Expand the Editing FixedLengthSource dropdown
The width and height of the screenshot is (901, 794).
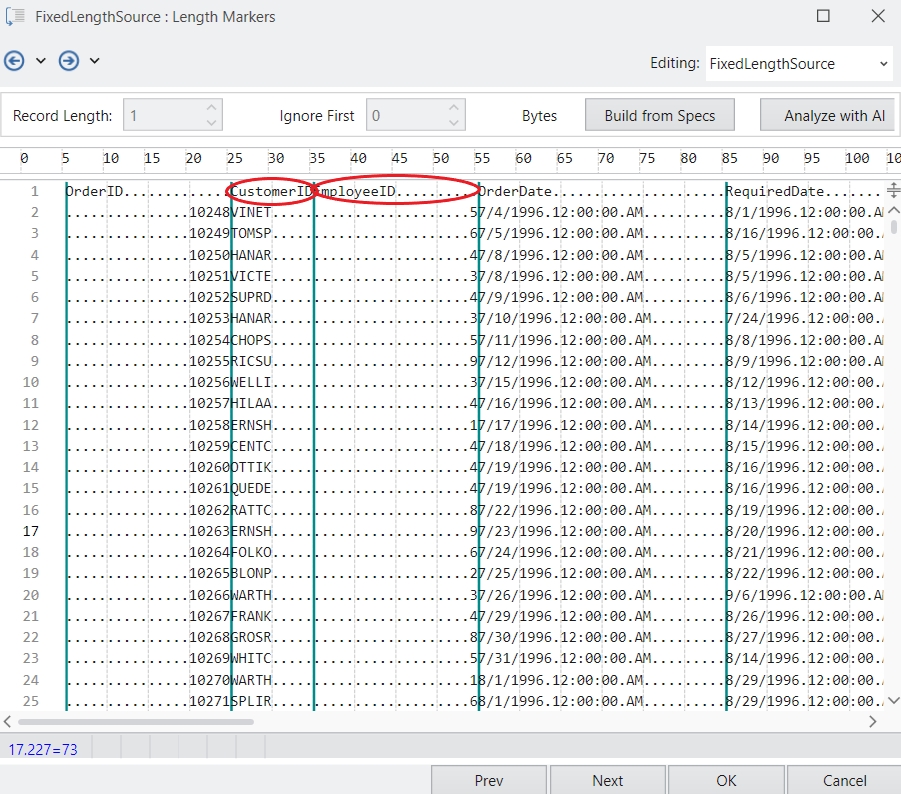(x=883, y=63)
